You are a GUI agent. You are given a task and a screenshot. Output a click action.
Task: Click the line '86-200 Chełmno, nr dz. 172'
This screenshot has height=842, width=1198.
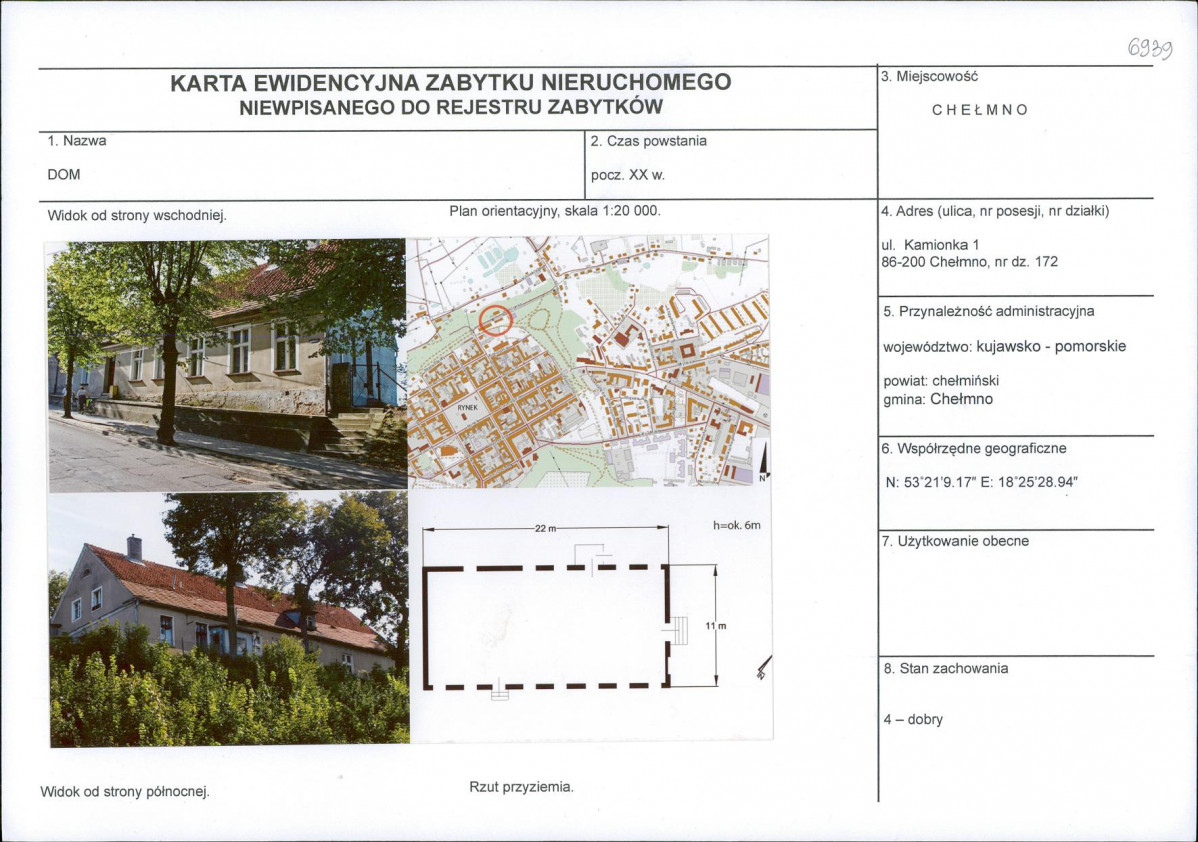click(970, 262)
